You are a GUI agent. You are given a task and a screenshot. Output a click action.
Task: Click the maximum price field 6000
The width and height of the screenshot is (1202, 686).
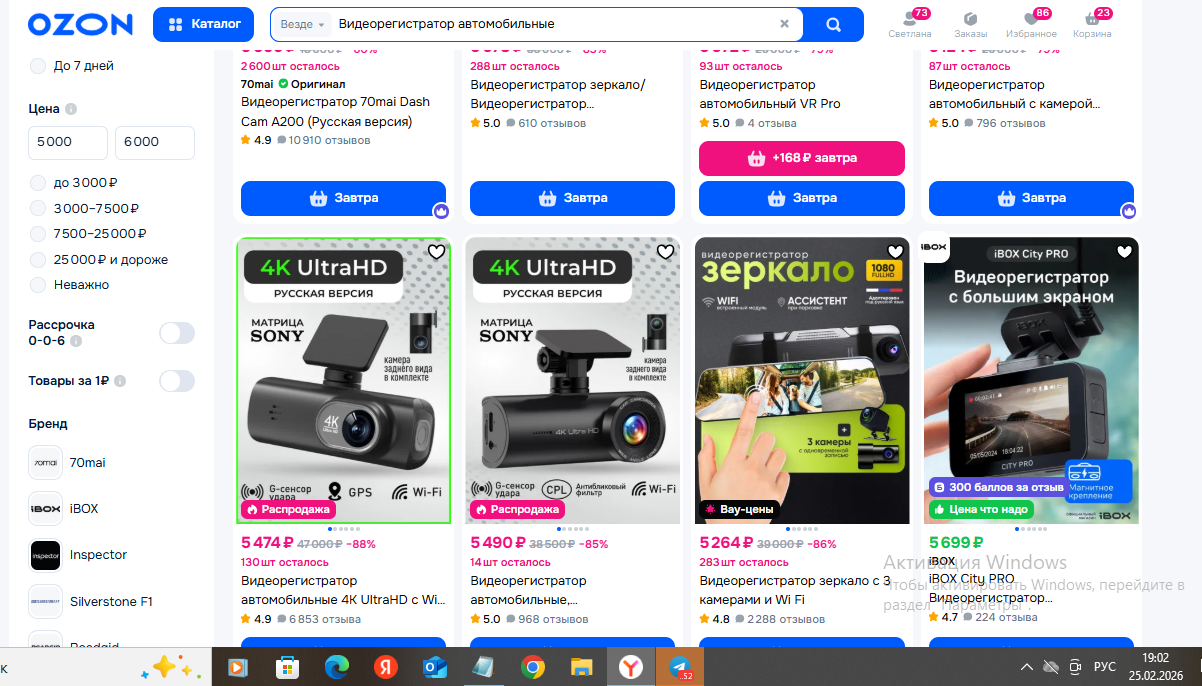pos(155,142)
